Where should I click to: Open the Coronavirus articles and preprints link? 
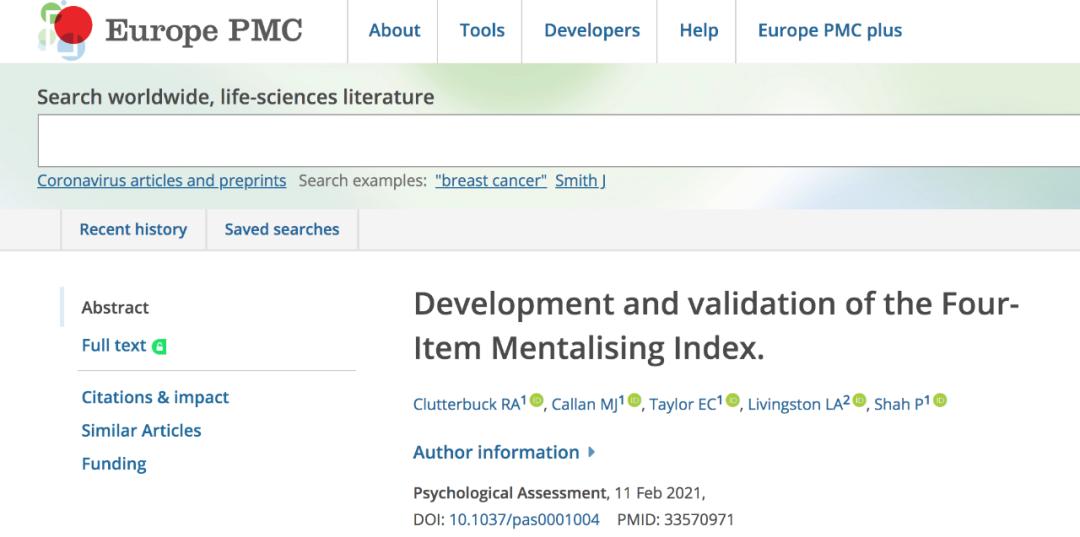click(x=161, y=181)
